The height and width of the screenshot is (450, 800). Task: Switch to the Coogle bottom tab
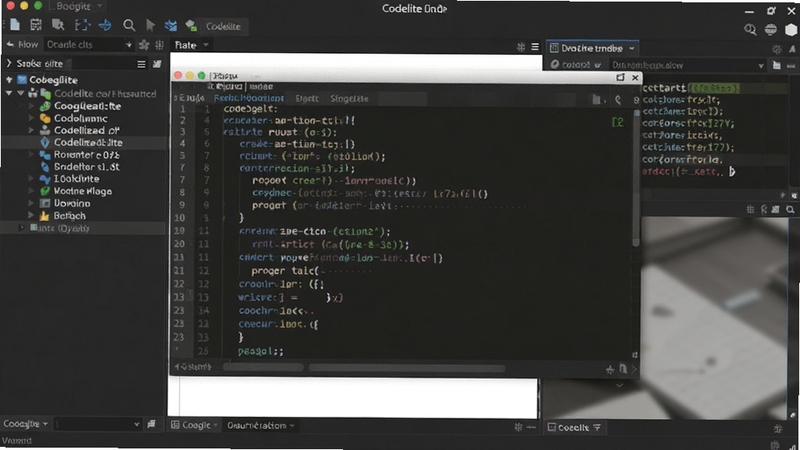(194, 425)
